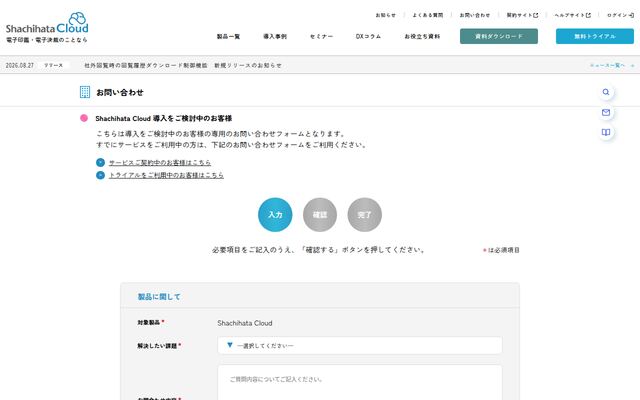Open the news headline about 新規リリースのお知らせ
The width and height of the screenshot is (640, 400).
tap(183, 65)
